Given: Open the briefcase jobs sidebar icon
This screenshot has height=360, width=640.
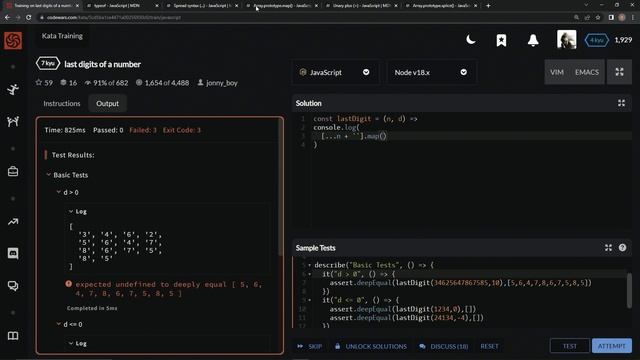Looking at the screenshot, I should 13,171.
